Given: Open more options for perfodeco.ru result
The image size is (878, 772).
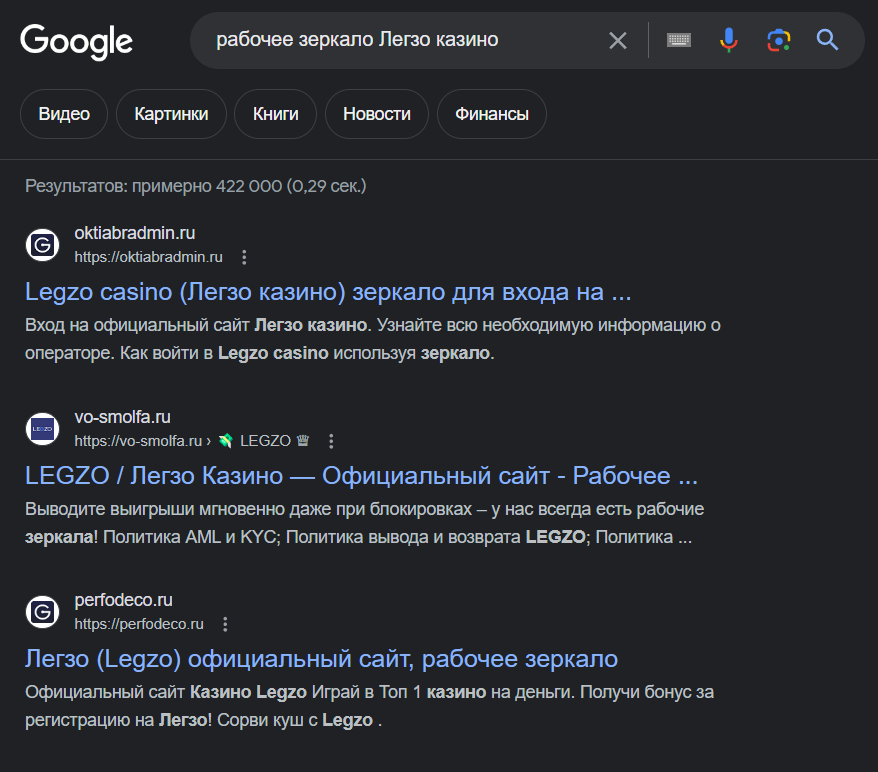Looking at the screenshot, I should click(x=225, y=624).
